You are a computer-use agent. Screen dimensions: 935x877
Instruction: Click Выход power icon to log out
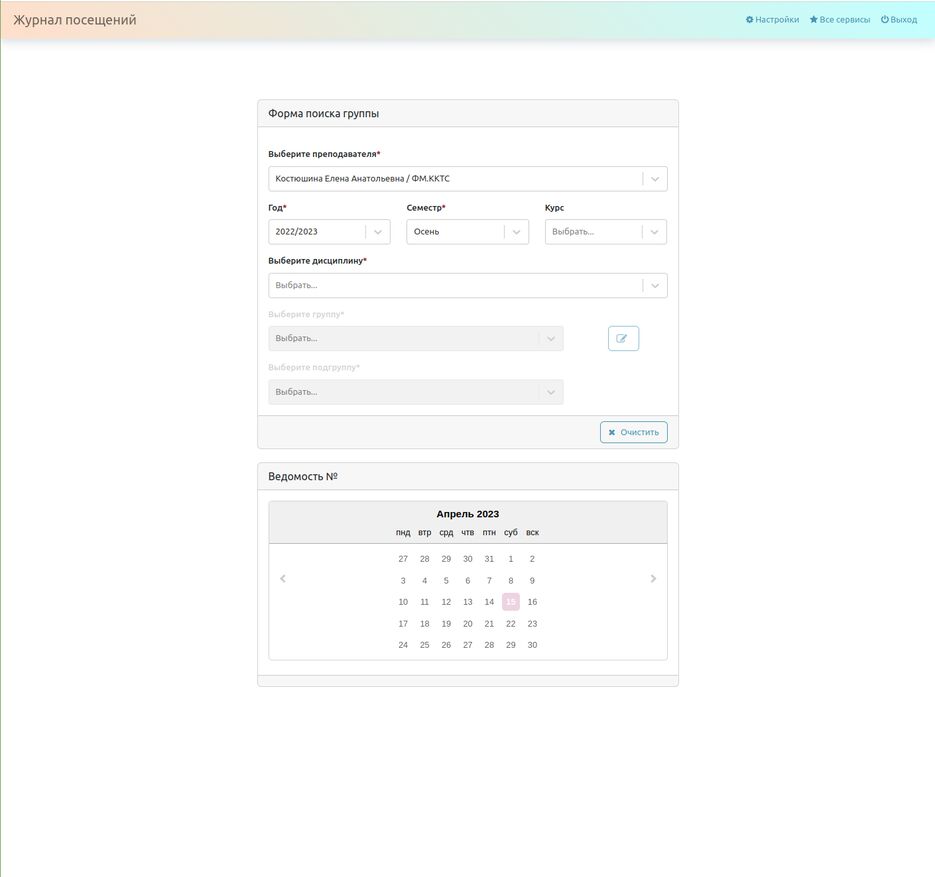click(x=898, y=20)
